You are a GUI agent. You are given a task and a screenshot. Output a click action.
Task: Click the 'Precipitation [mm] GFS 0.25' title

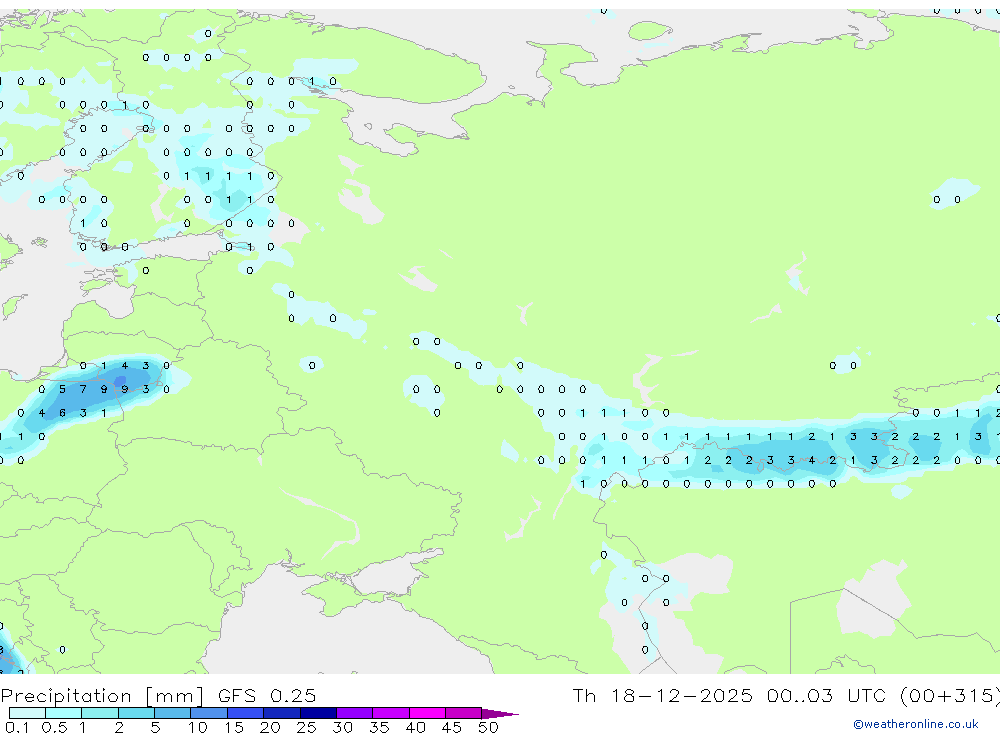tap(158, 696)
